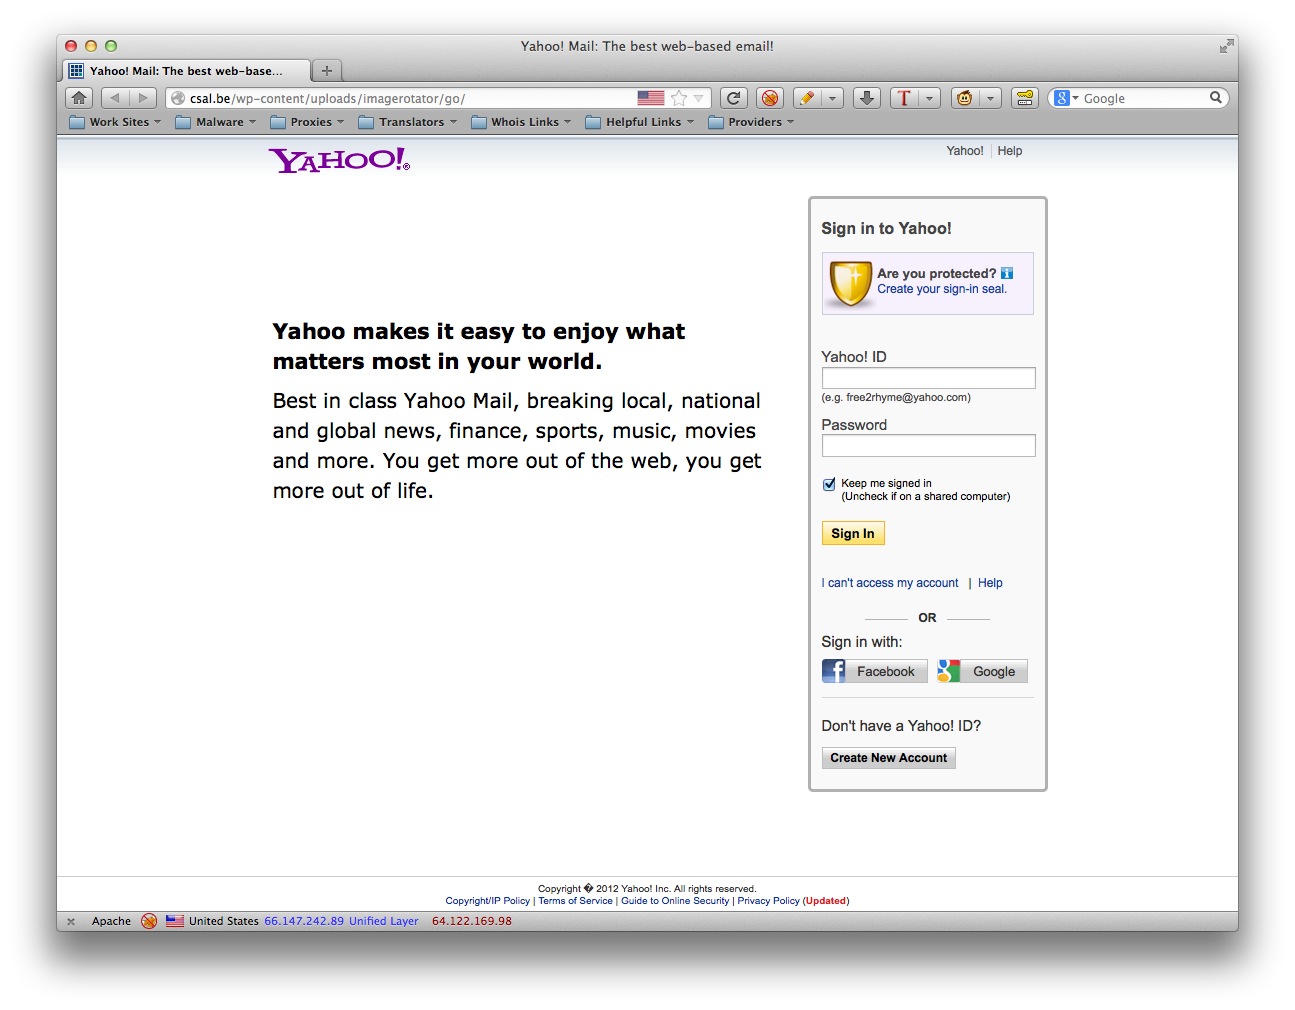1295x1010 pixels.
Task: Open the Work Sites bookmarks folder
Action: click(115, 122)
